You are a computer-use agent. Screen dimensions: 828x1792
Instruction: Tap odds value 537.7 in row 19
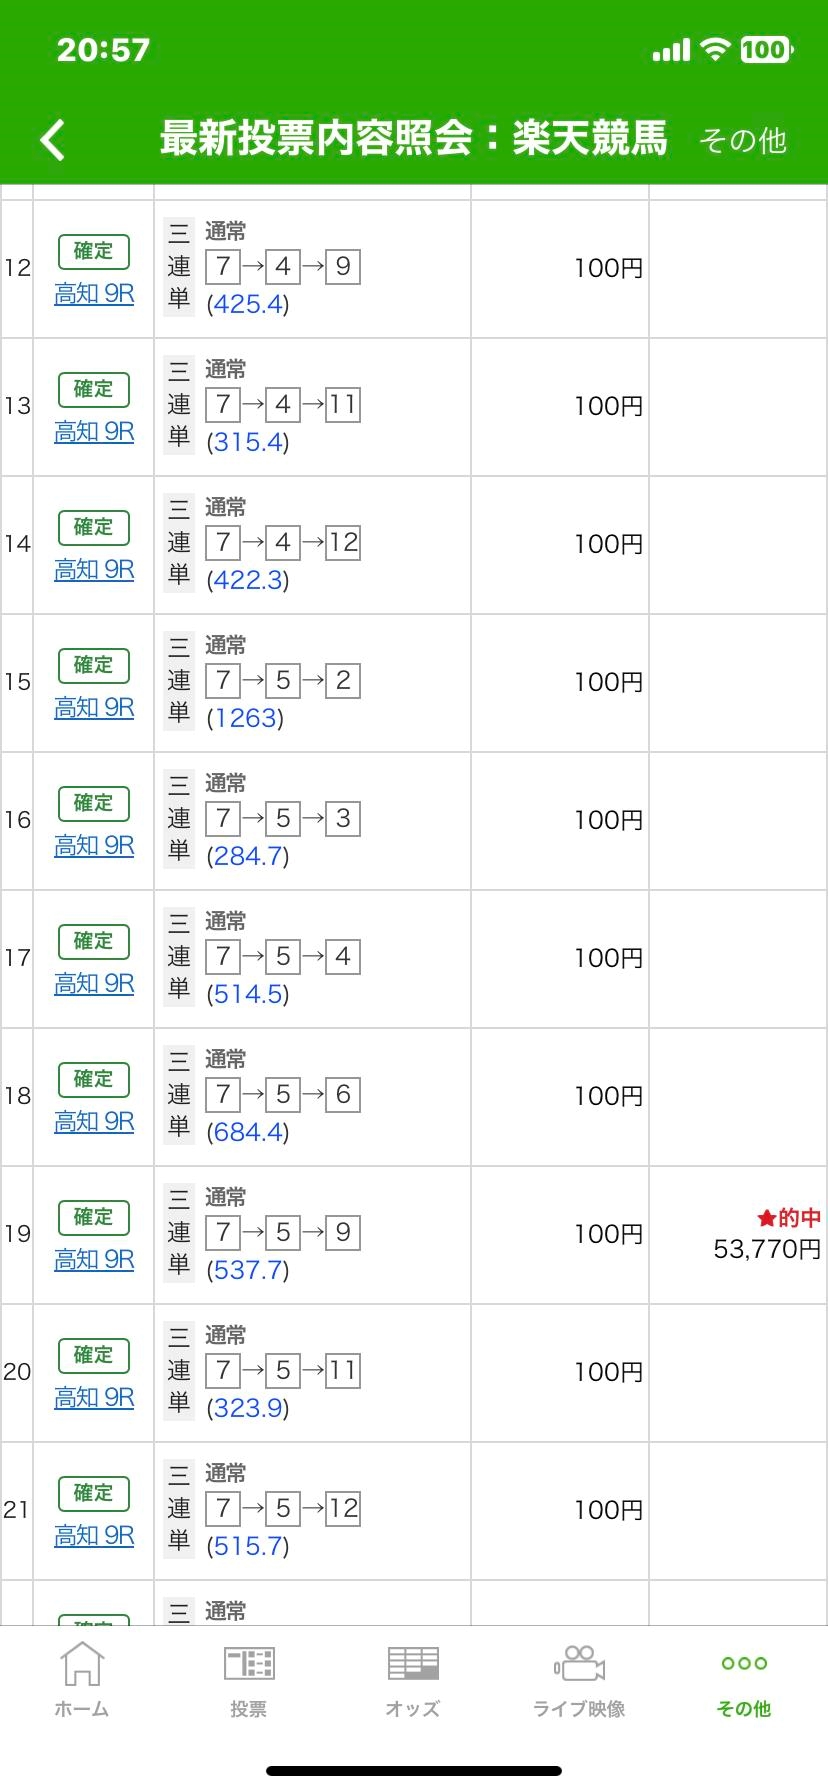pos(247,1271)
